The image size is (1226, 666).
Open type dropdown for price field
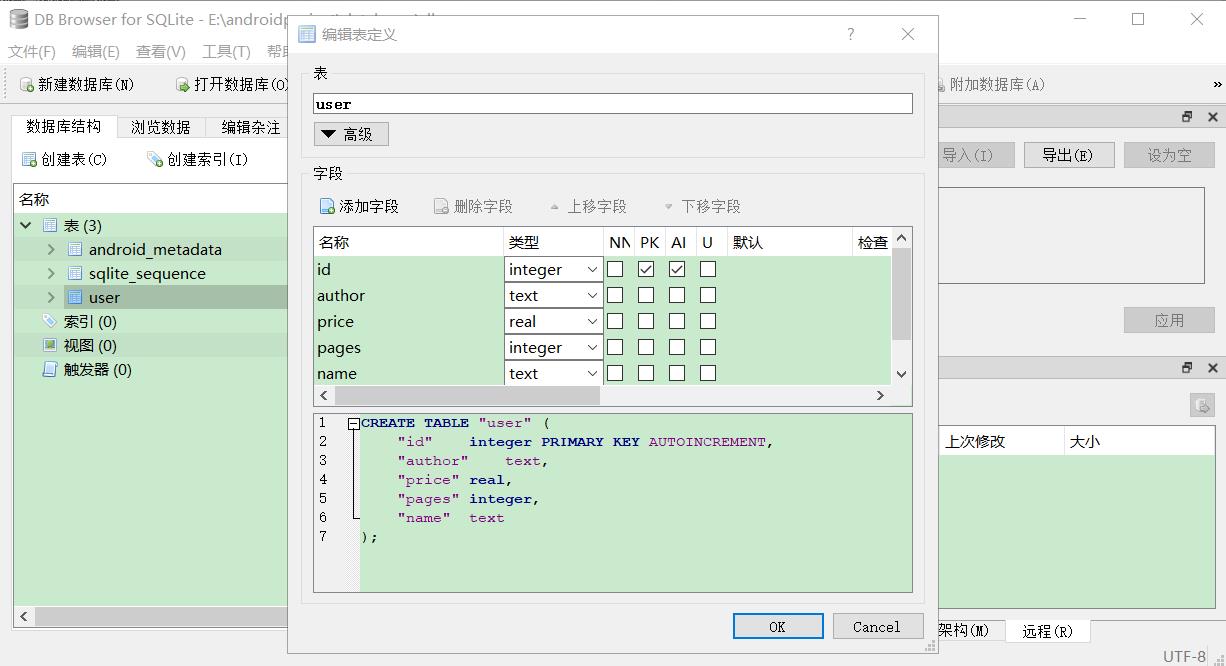(553, 321)
